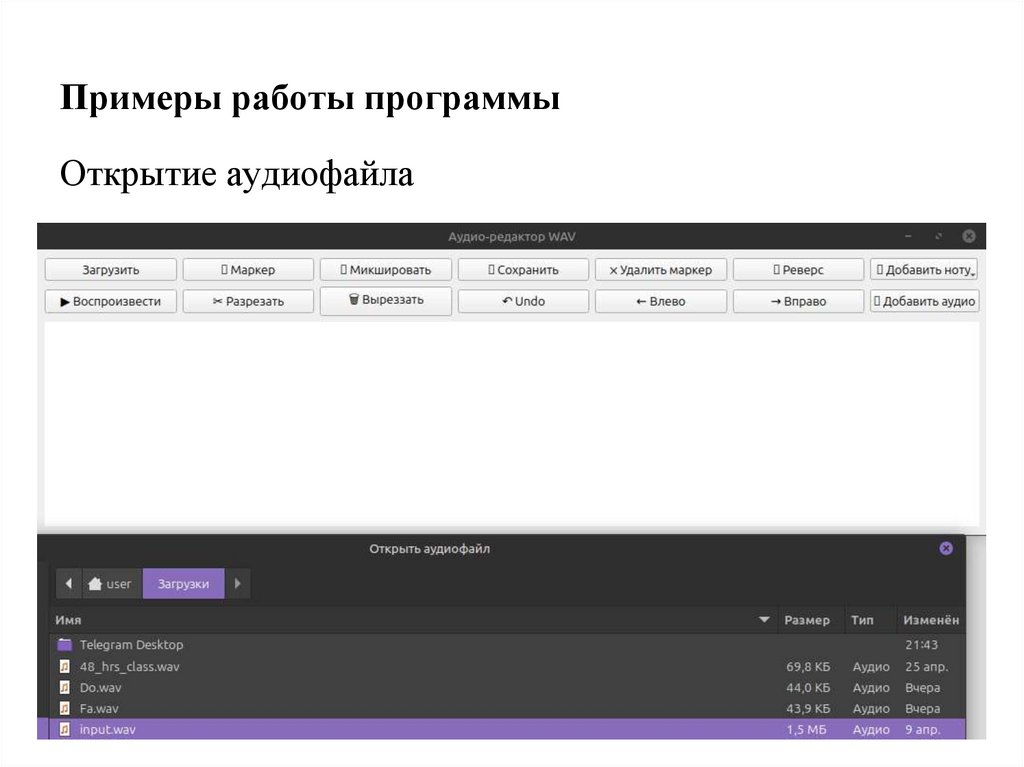Viewport: 1024px width, 767px height.
Task: Click the audio icon of Fa.wav
Action: (x=64, y=708)
